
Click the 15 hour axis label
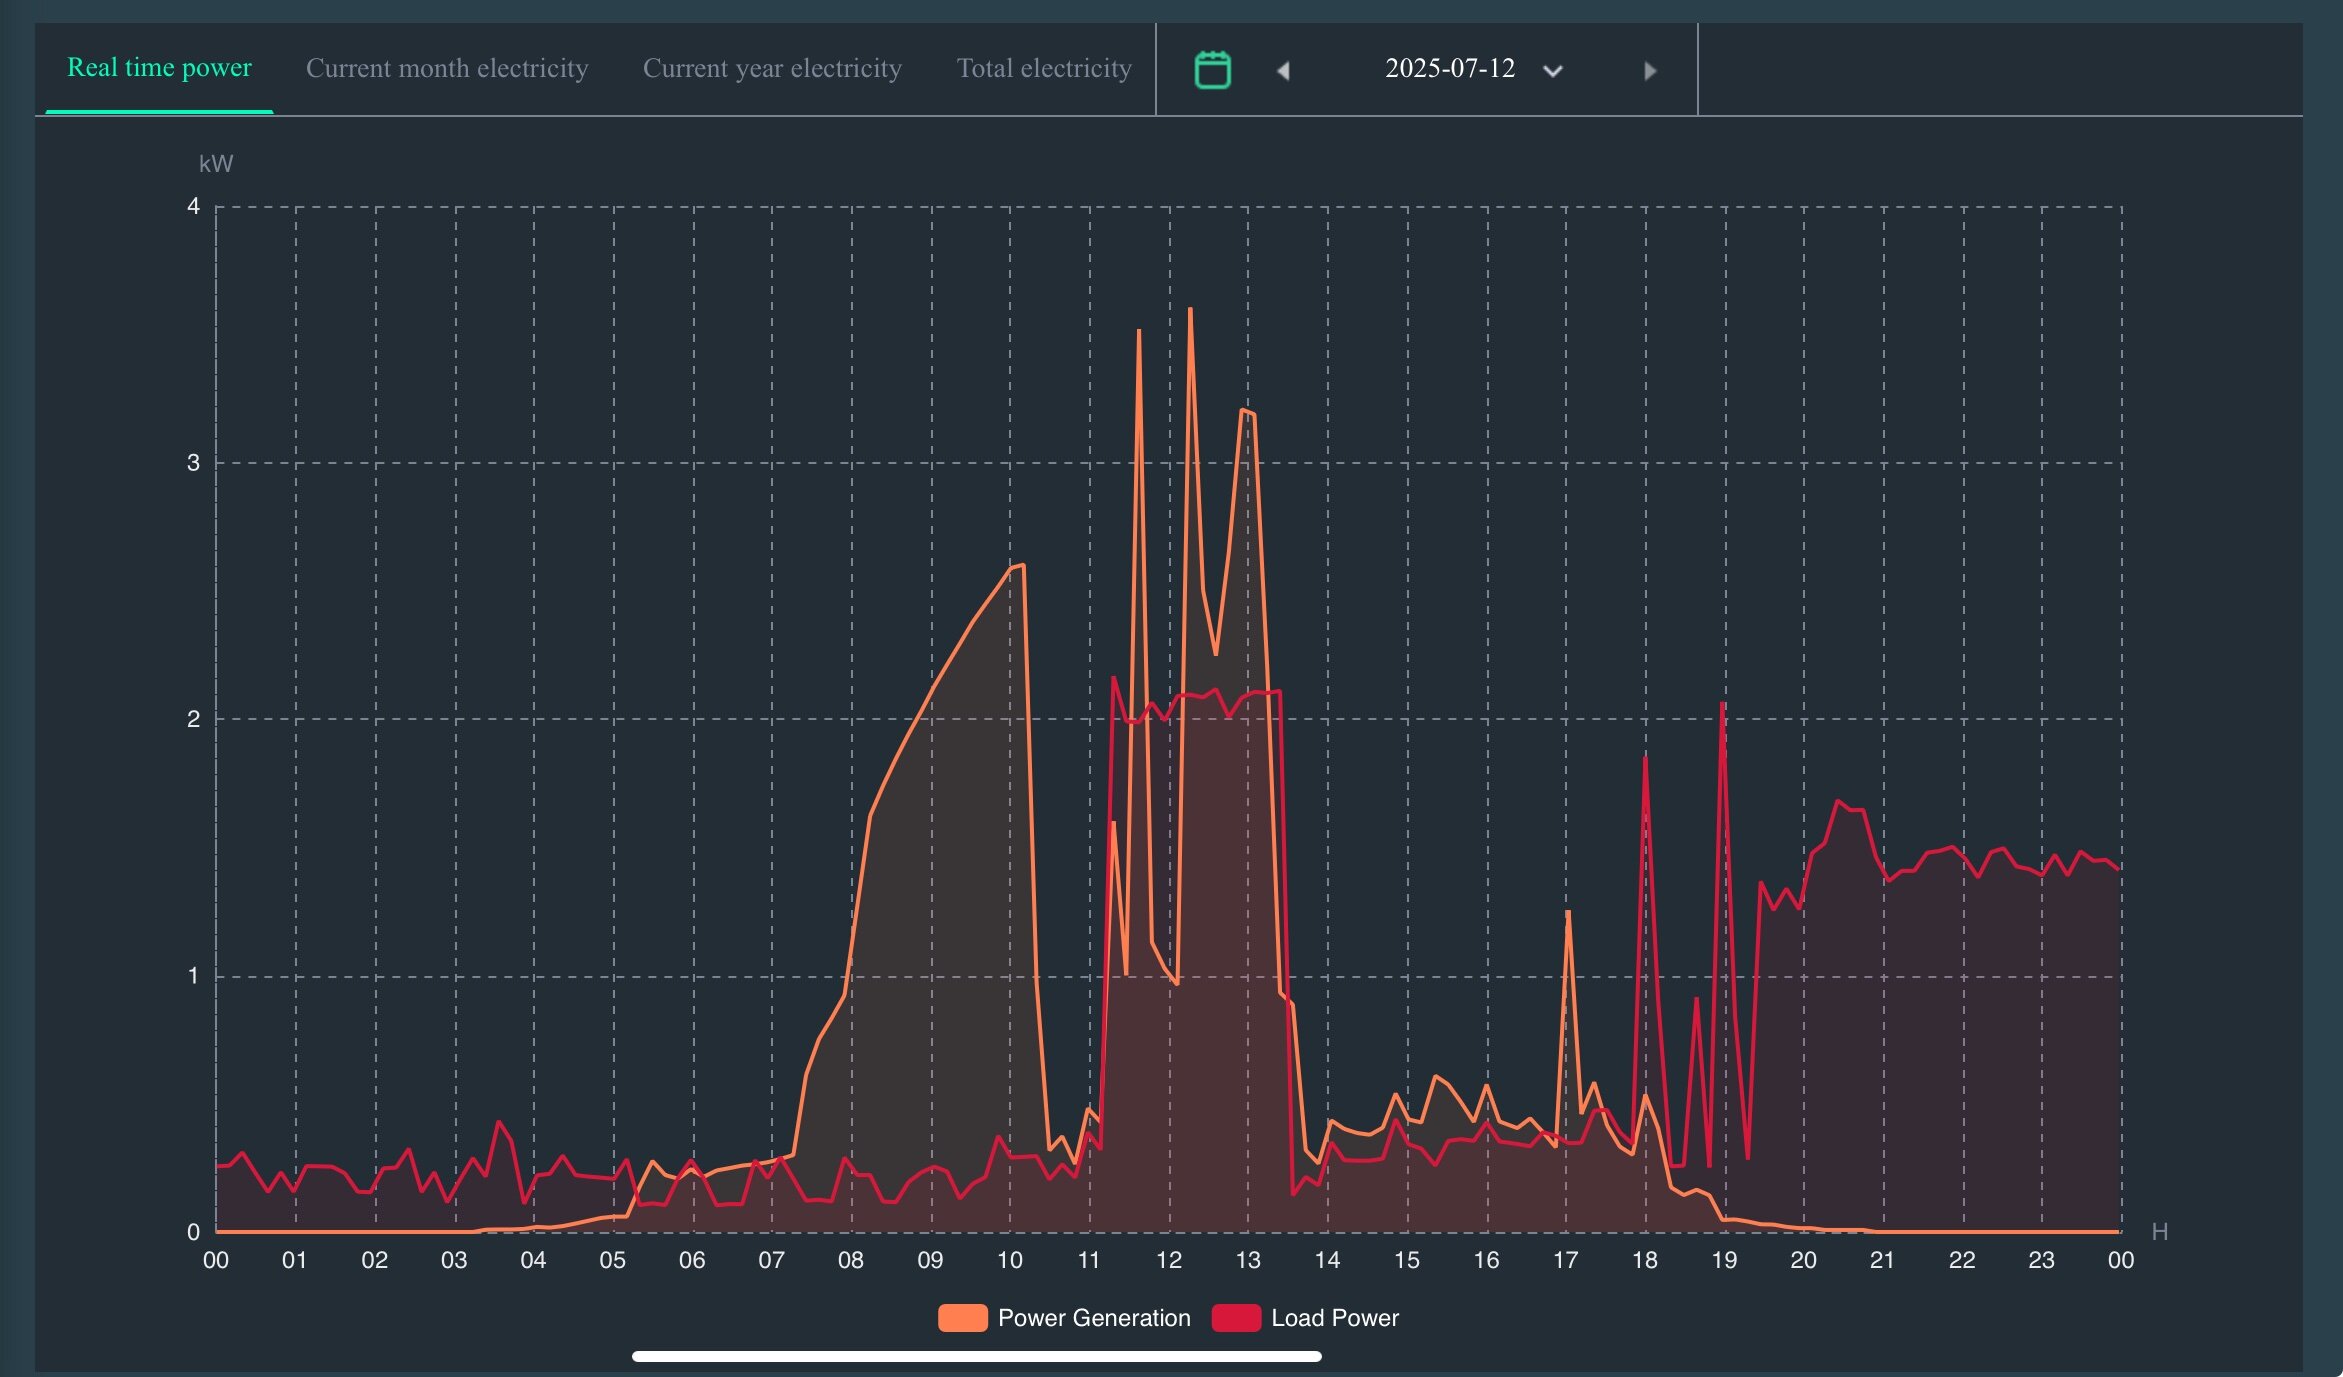click(1407, 1260)
